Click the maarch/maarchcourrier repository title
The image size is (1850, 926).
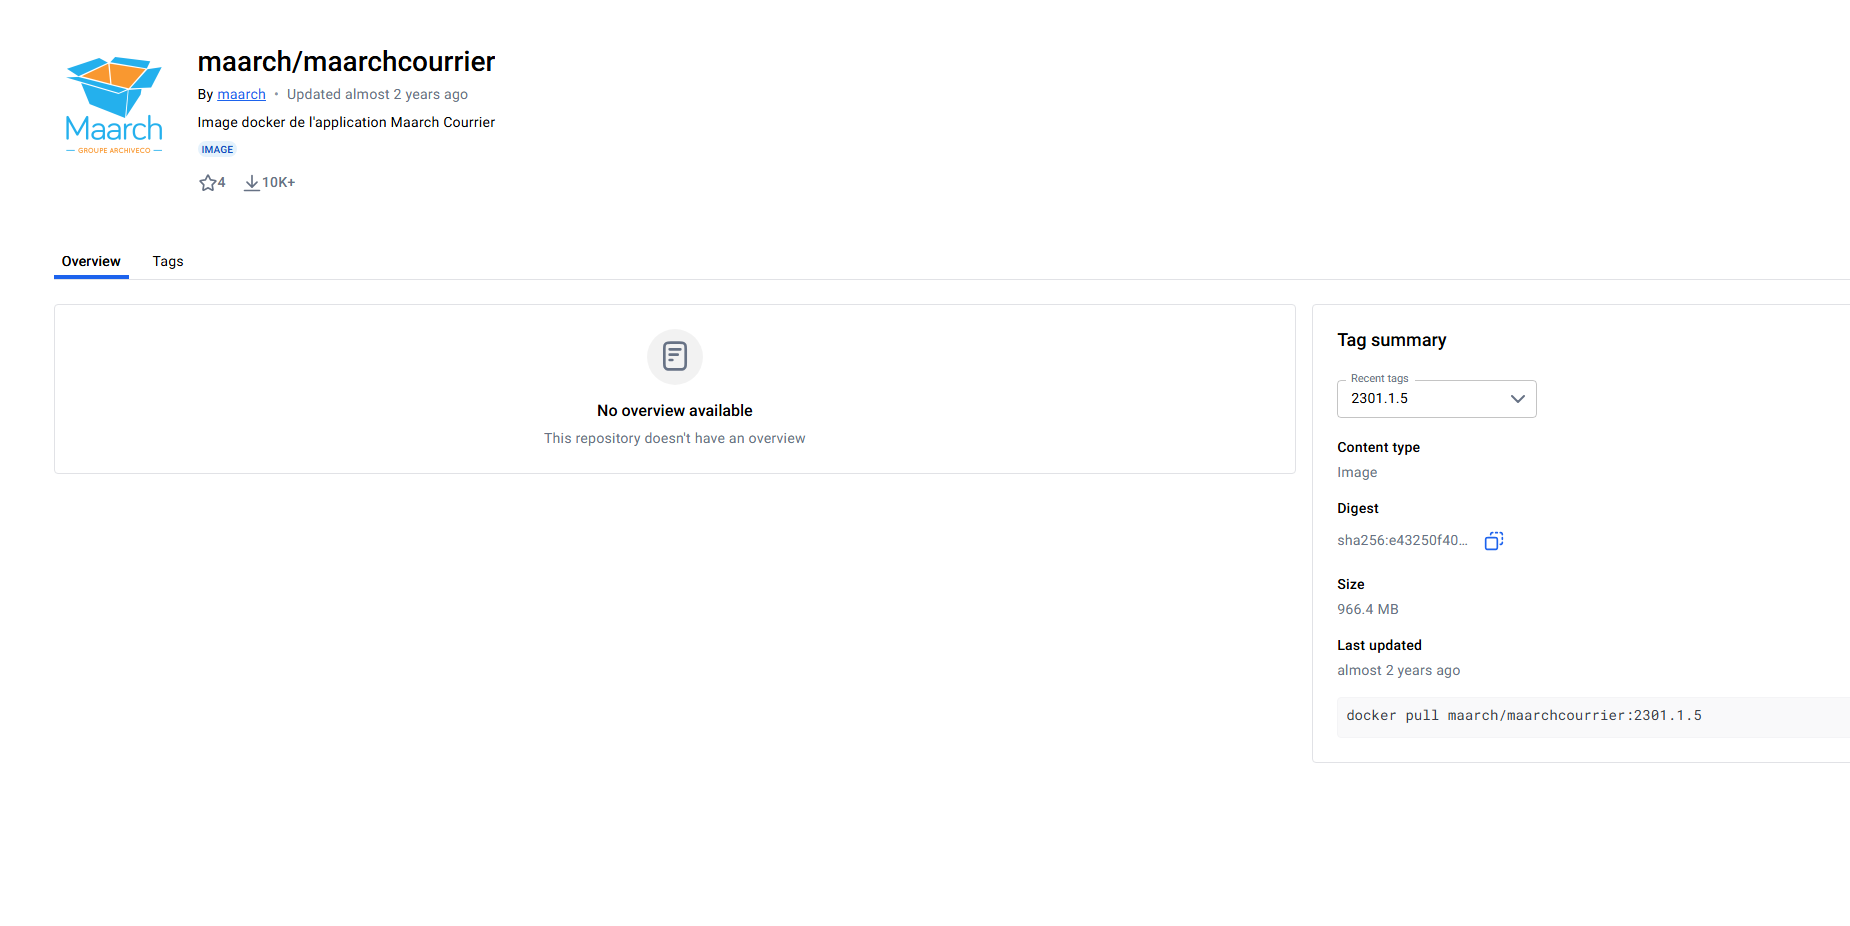pyautogui.click(x=346, y=62)
